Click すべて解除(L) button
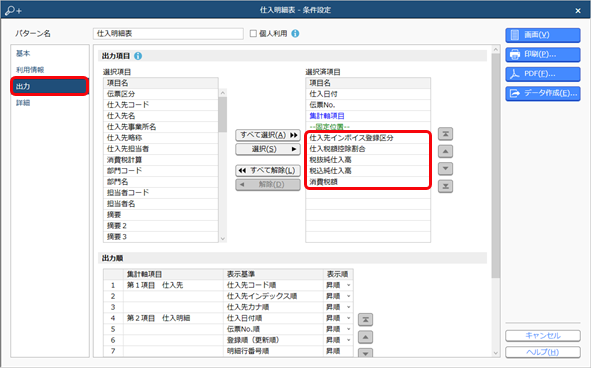 268,170
